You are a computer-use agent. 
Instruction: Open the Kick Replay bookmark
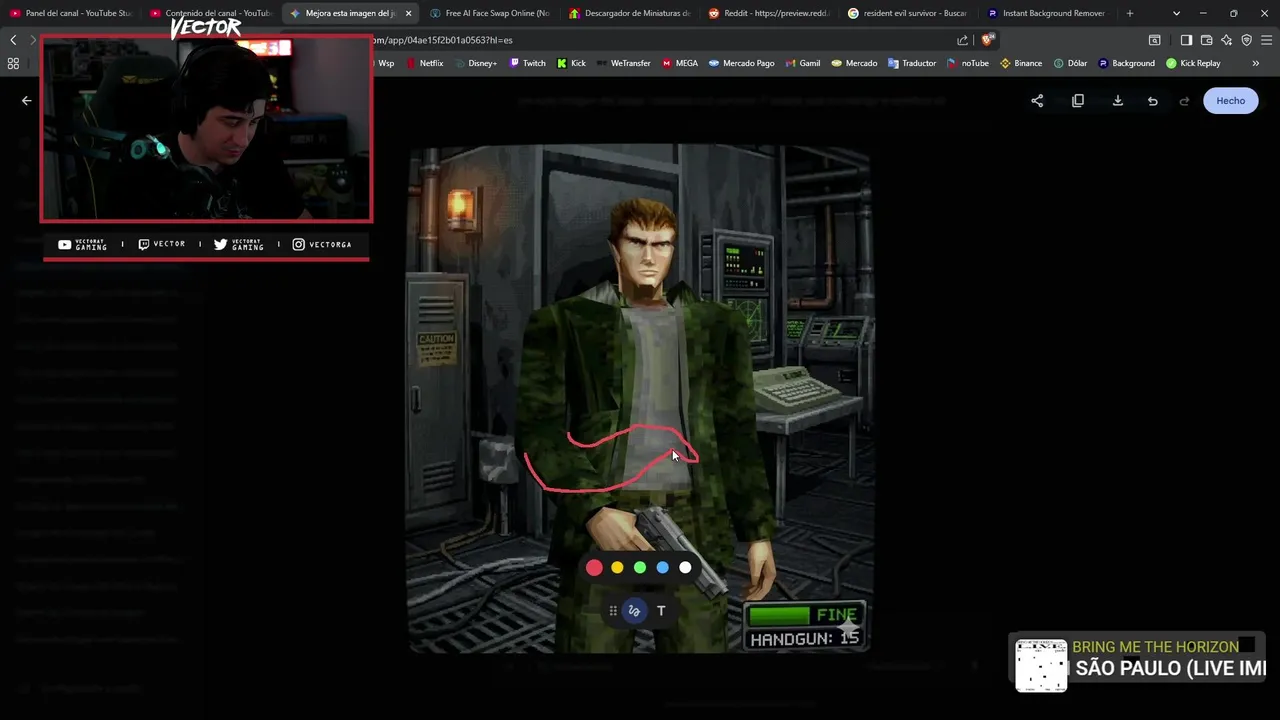(1193, 63)
